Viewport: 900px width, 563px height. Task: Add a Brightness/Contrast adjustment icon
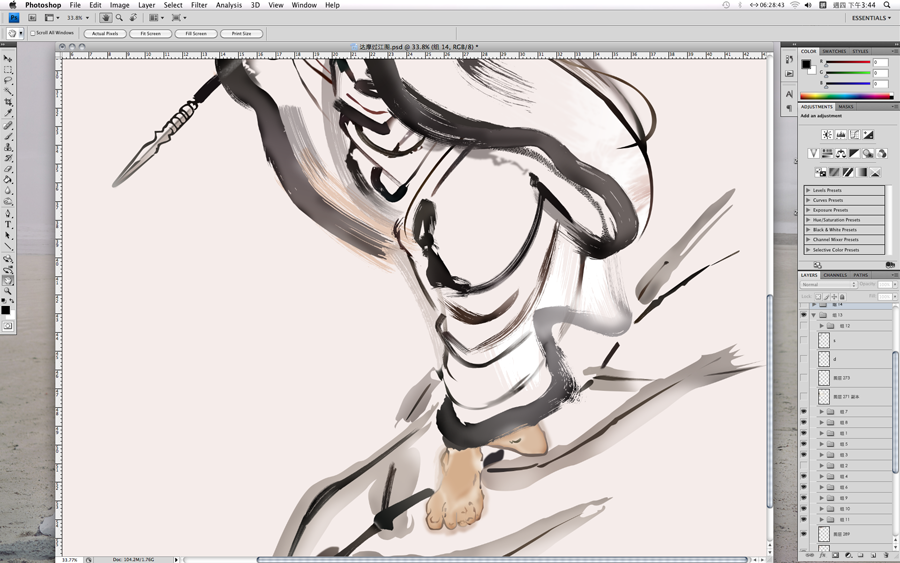pyautogui.click(x=827, y=134)
